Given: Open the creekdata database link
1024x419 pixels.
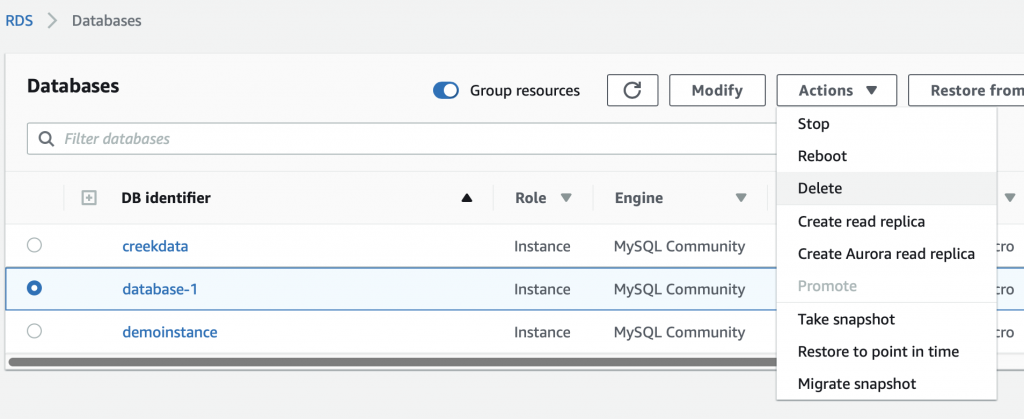Looking at the screenshot, I should coord(155,246).
